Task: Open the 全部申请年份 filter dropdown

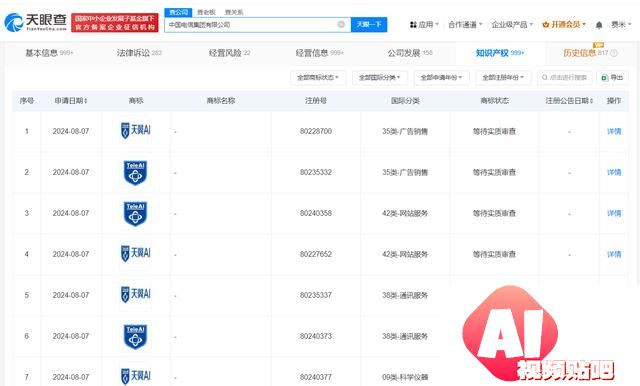Action: pos(442,78)
